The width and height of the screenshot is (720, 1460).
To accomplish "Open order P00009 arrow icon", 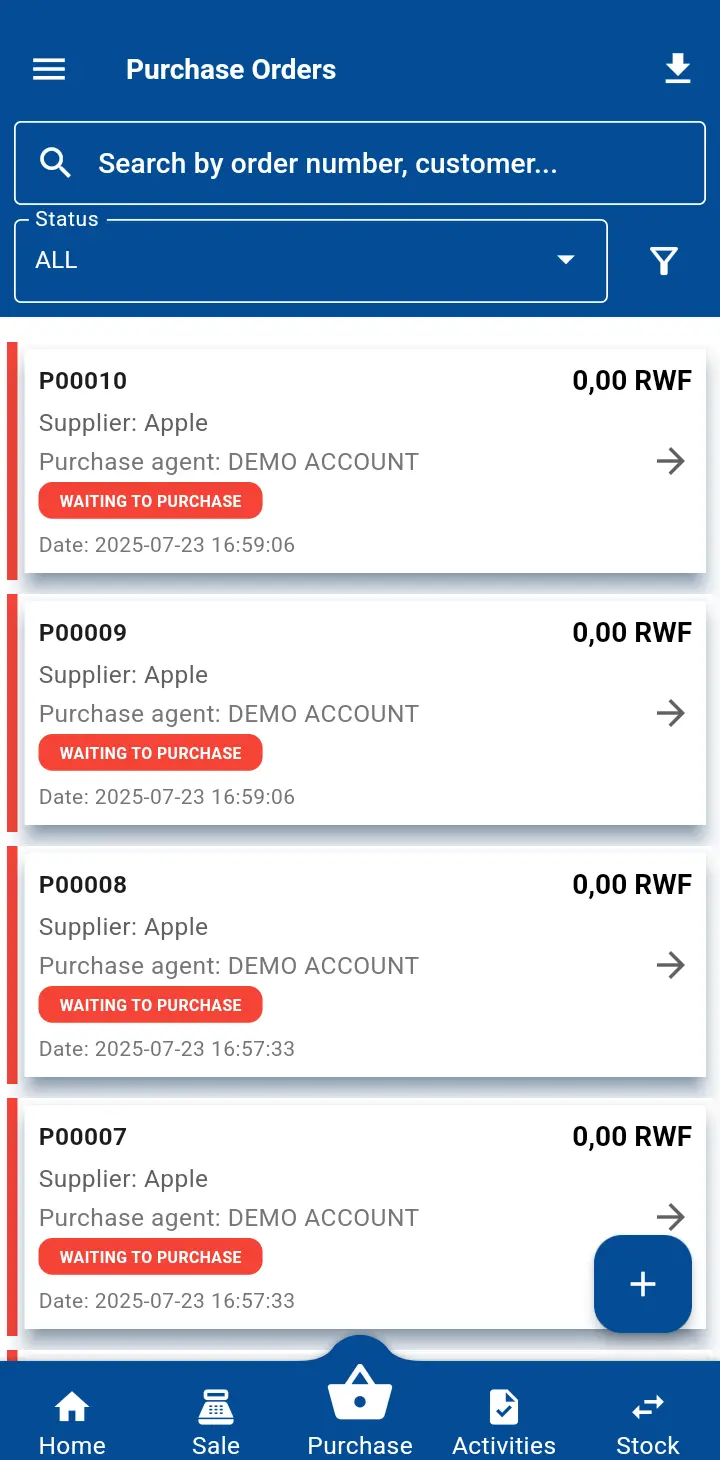I will point(670,713).
